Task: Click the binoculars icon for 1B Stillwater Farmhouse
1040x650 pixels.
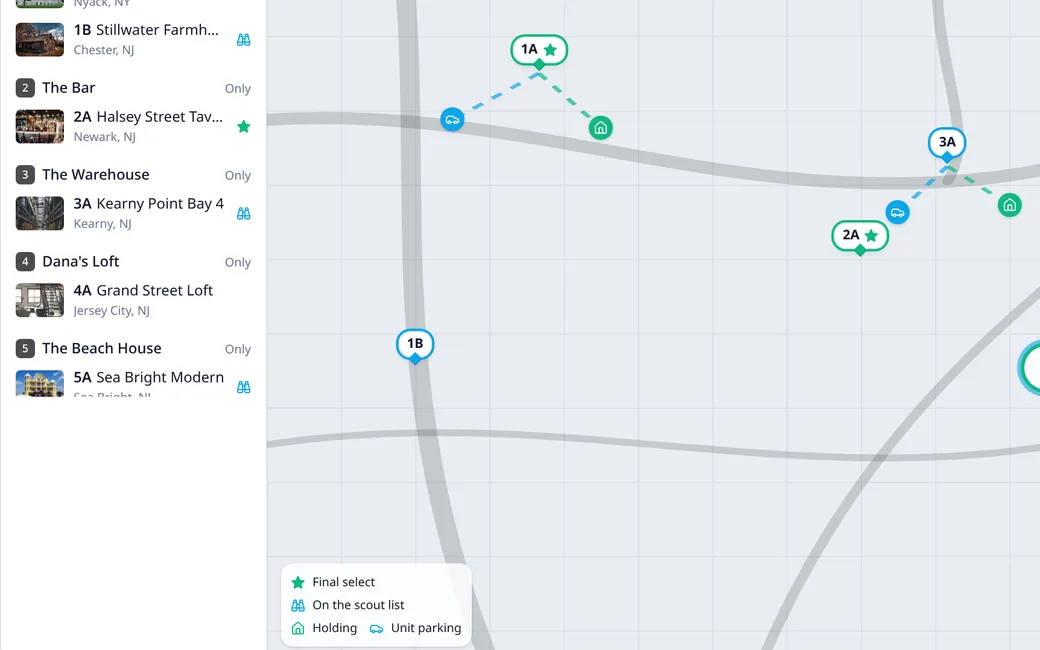Action: (x=243, y=40)
